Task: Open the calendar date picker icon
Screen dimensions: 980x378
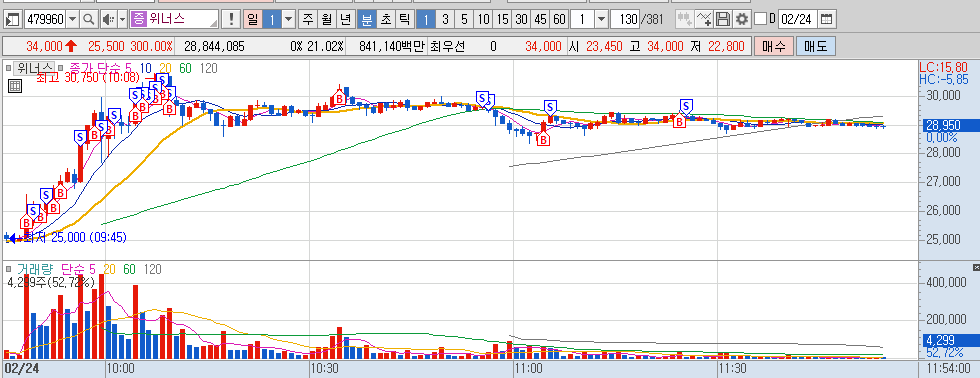Action: (x=826, y=19)
